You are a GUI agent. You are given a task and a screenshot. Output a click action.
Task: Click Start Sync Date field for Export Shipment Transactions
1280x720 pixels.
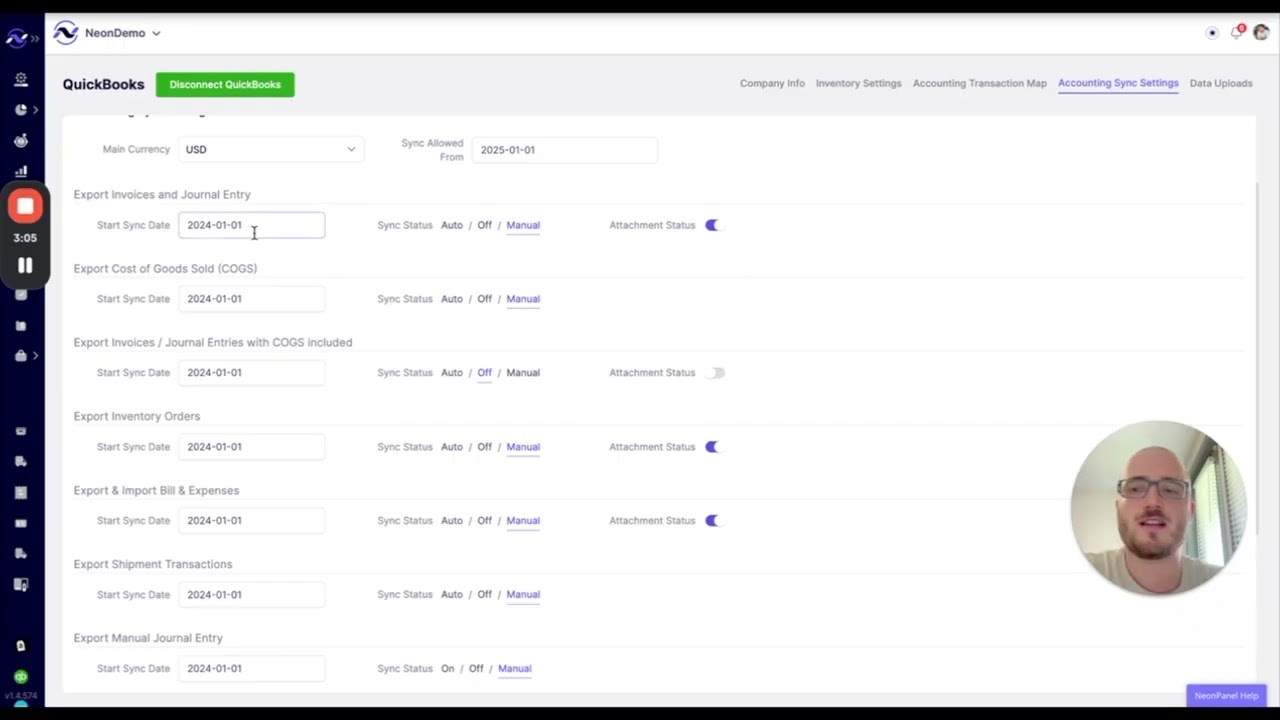pos(252,594)
